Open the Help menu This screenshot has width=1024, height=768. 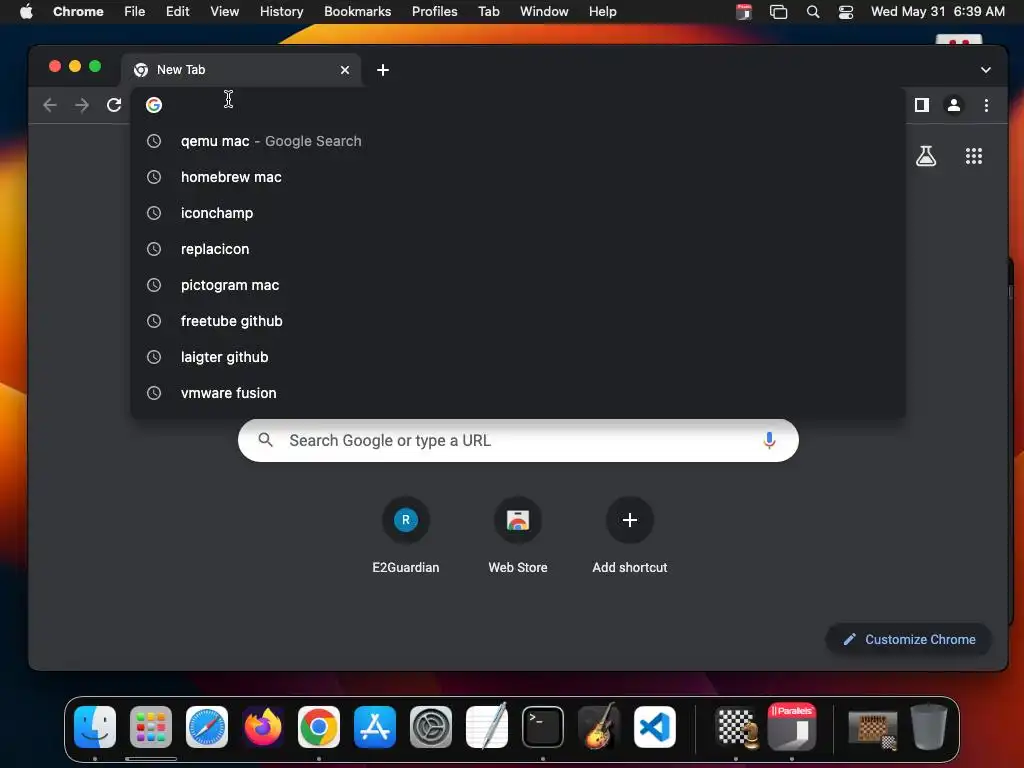coord(602,12)
